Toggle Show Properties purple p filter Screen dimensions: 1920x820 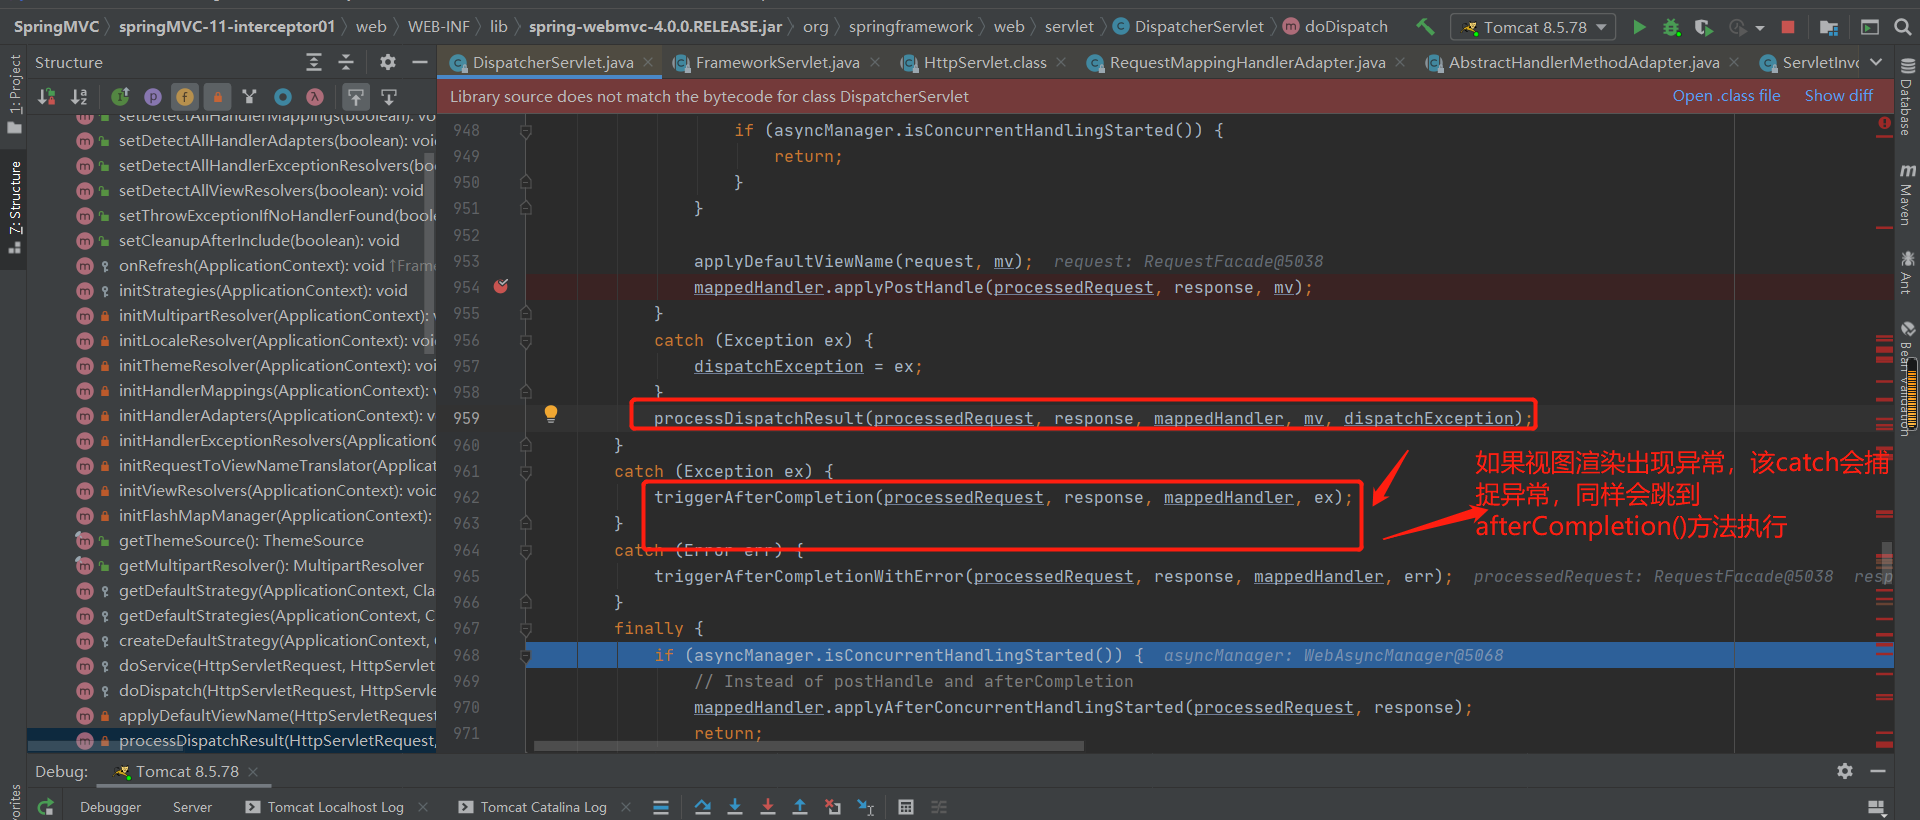tap(153, 96)
